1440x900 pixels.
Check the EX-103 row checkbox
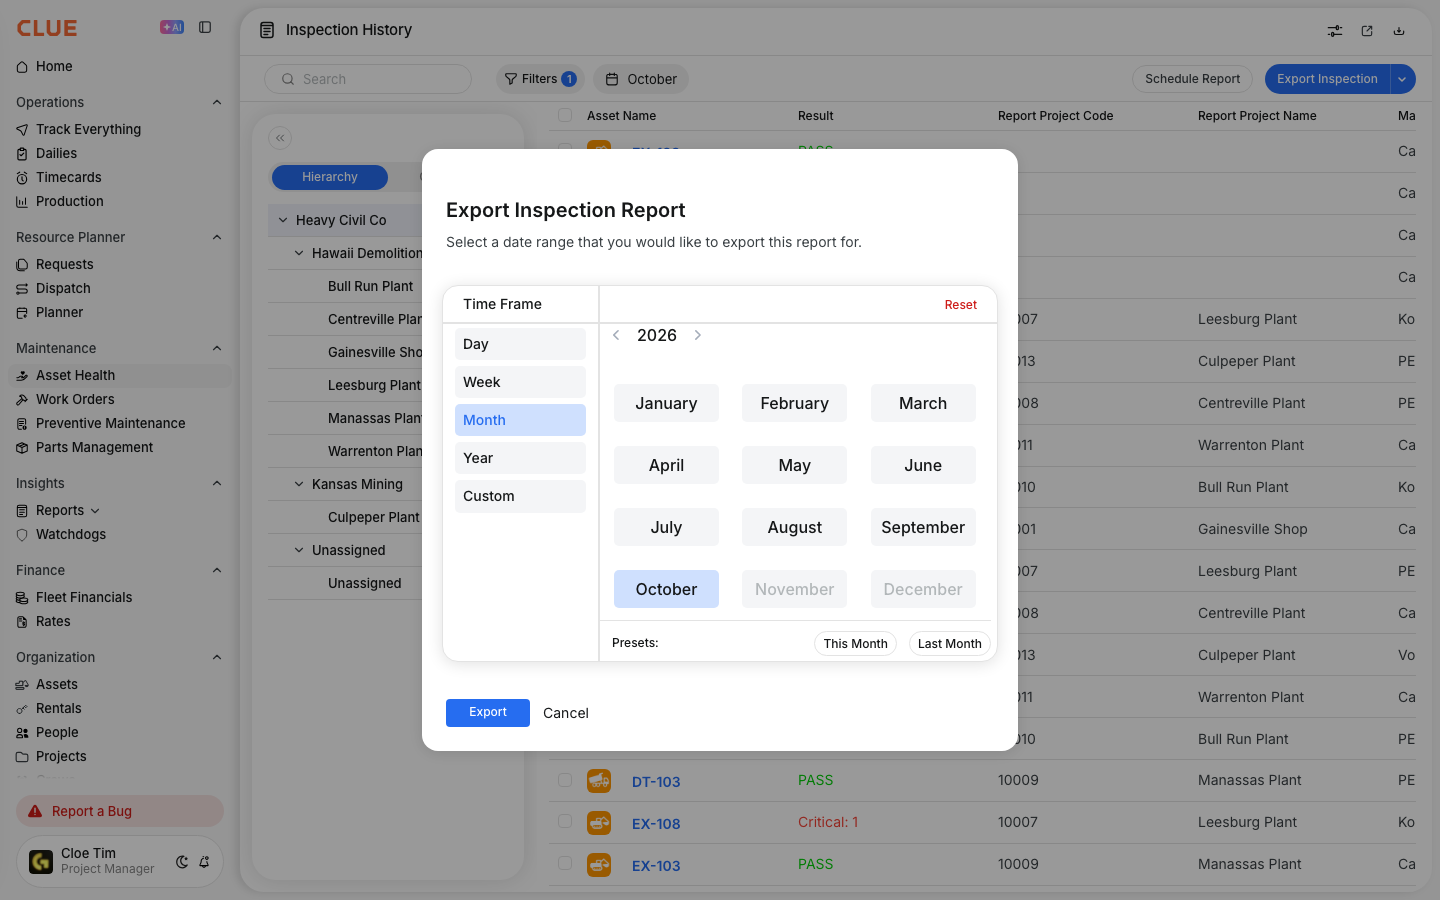565,864
